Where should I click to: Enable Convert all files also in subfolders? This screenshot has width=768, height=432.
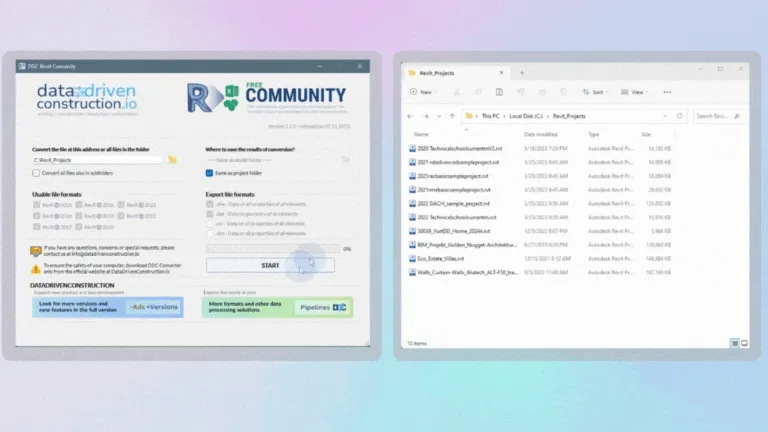click(36, 173)
